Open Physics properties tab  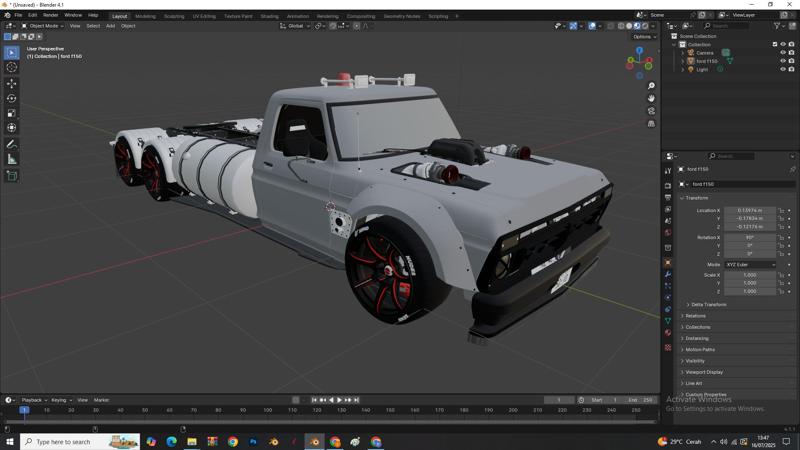[668, 297]
